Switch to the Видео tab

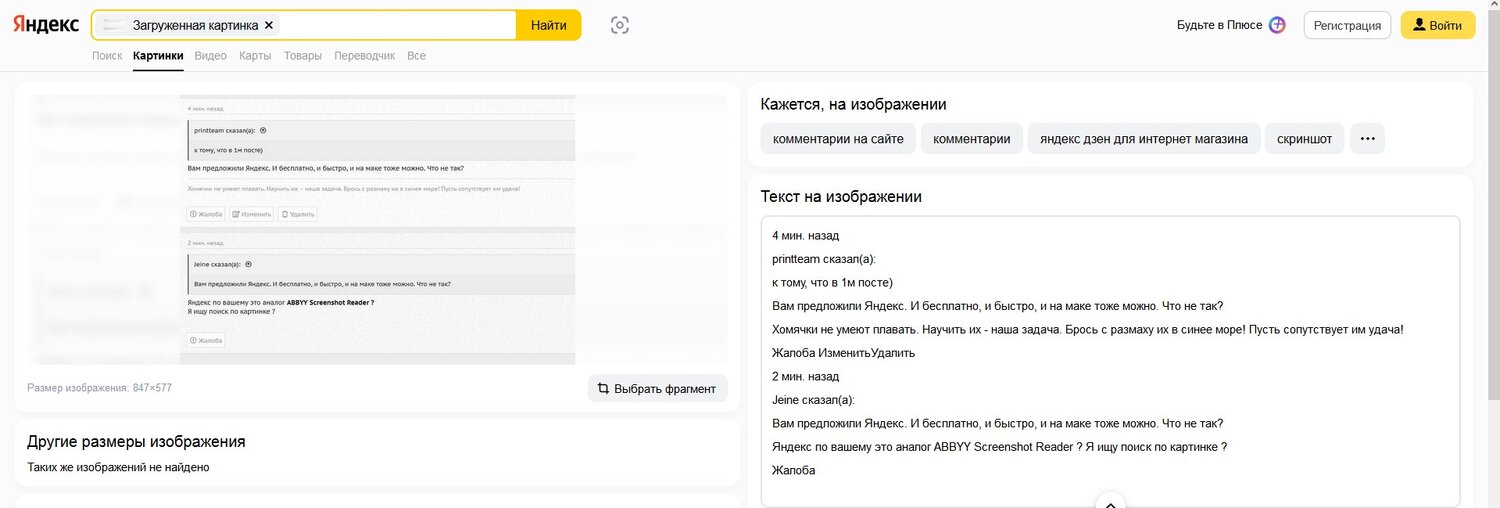(211, 56)
